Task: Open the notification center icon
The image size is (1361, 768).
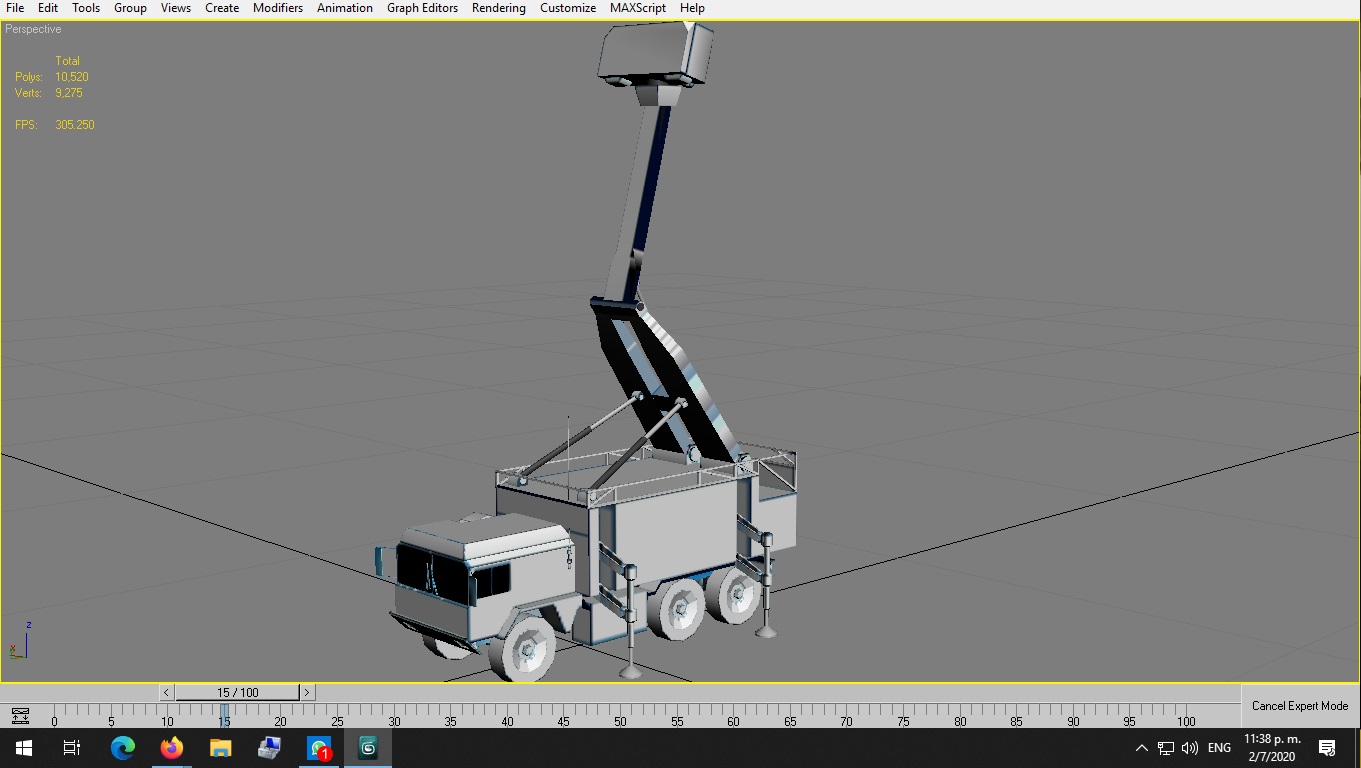Action: point(1327,748)
